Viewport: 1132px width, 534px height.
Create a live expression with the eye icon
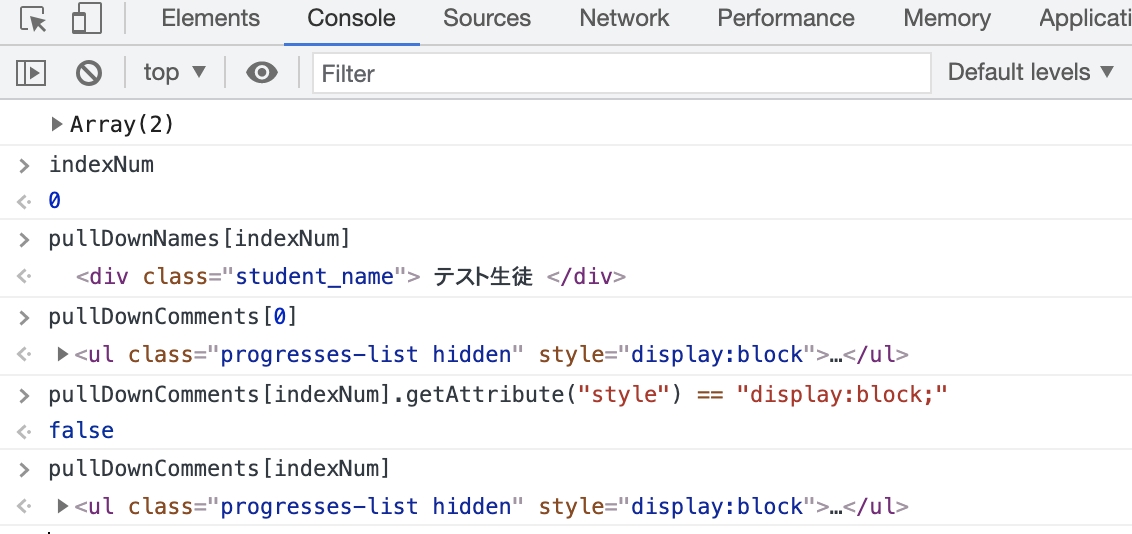(x=261, y=73)
